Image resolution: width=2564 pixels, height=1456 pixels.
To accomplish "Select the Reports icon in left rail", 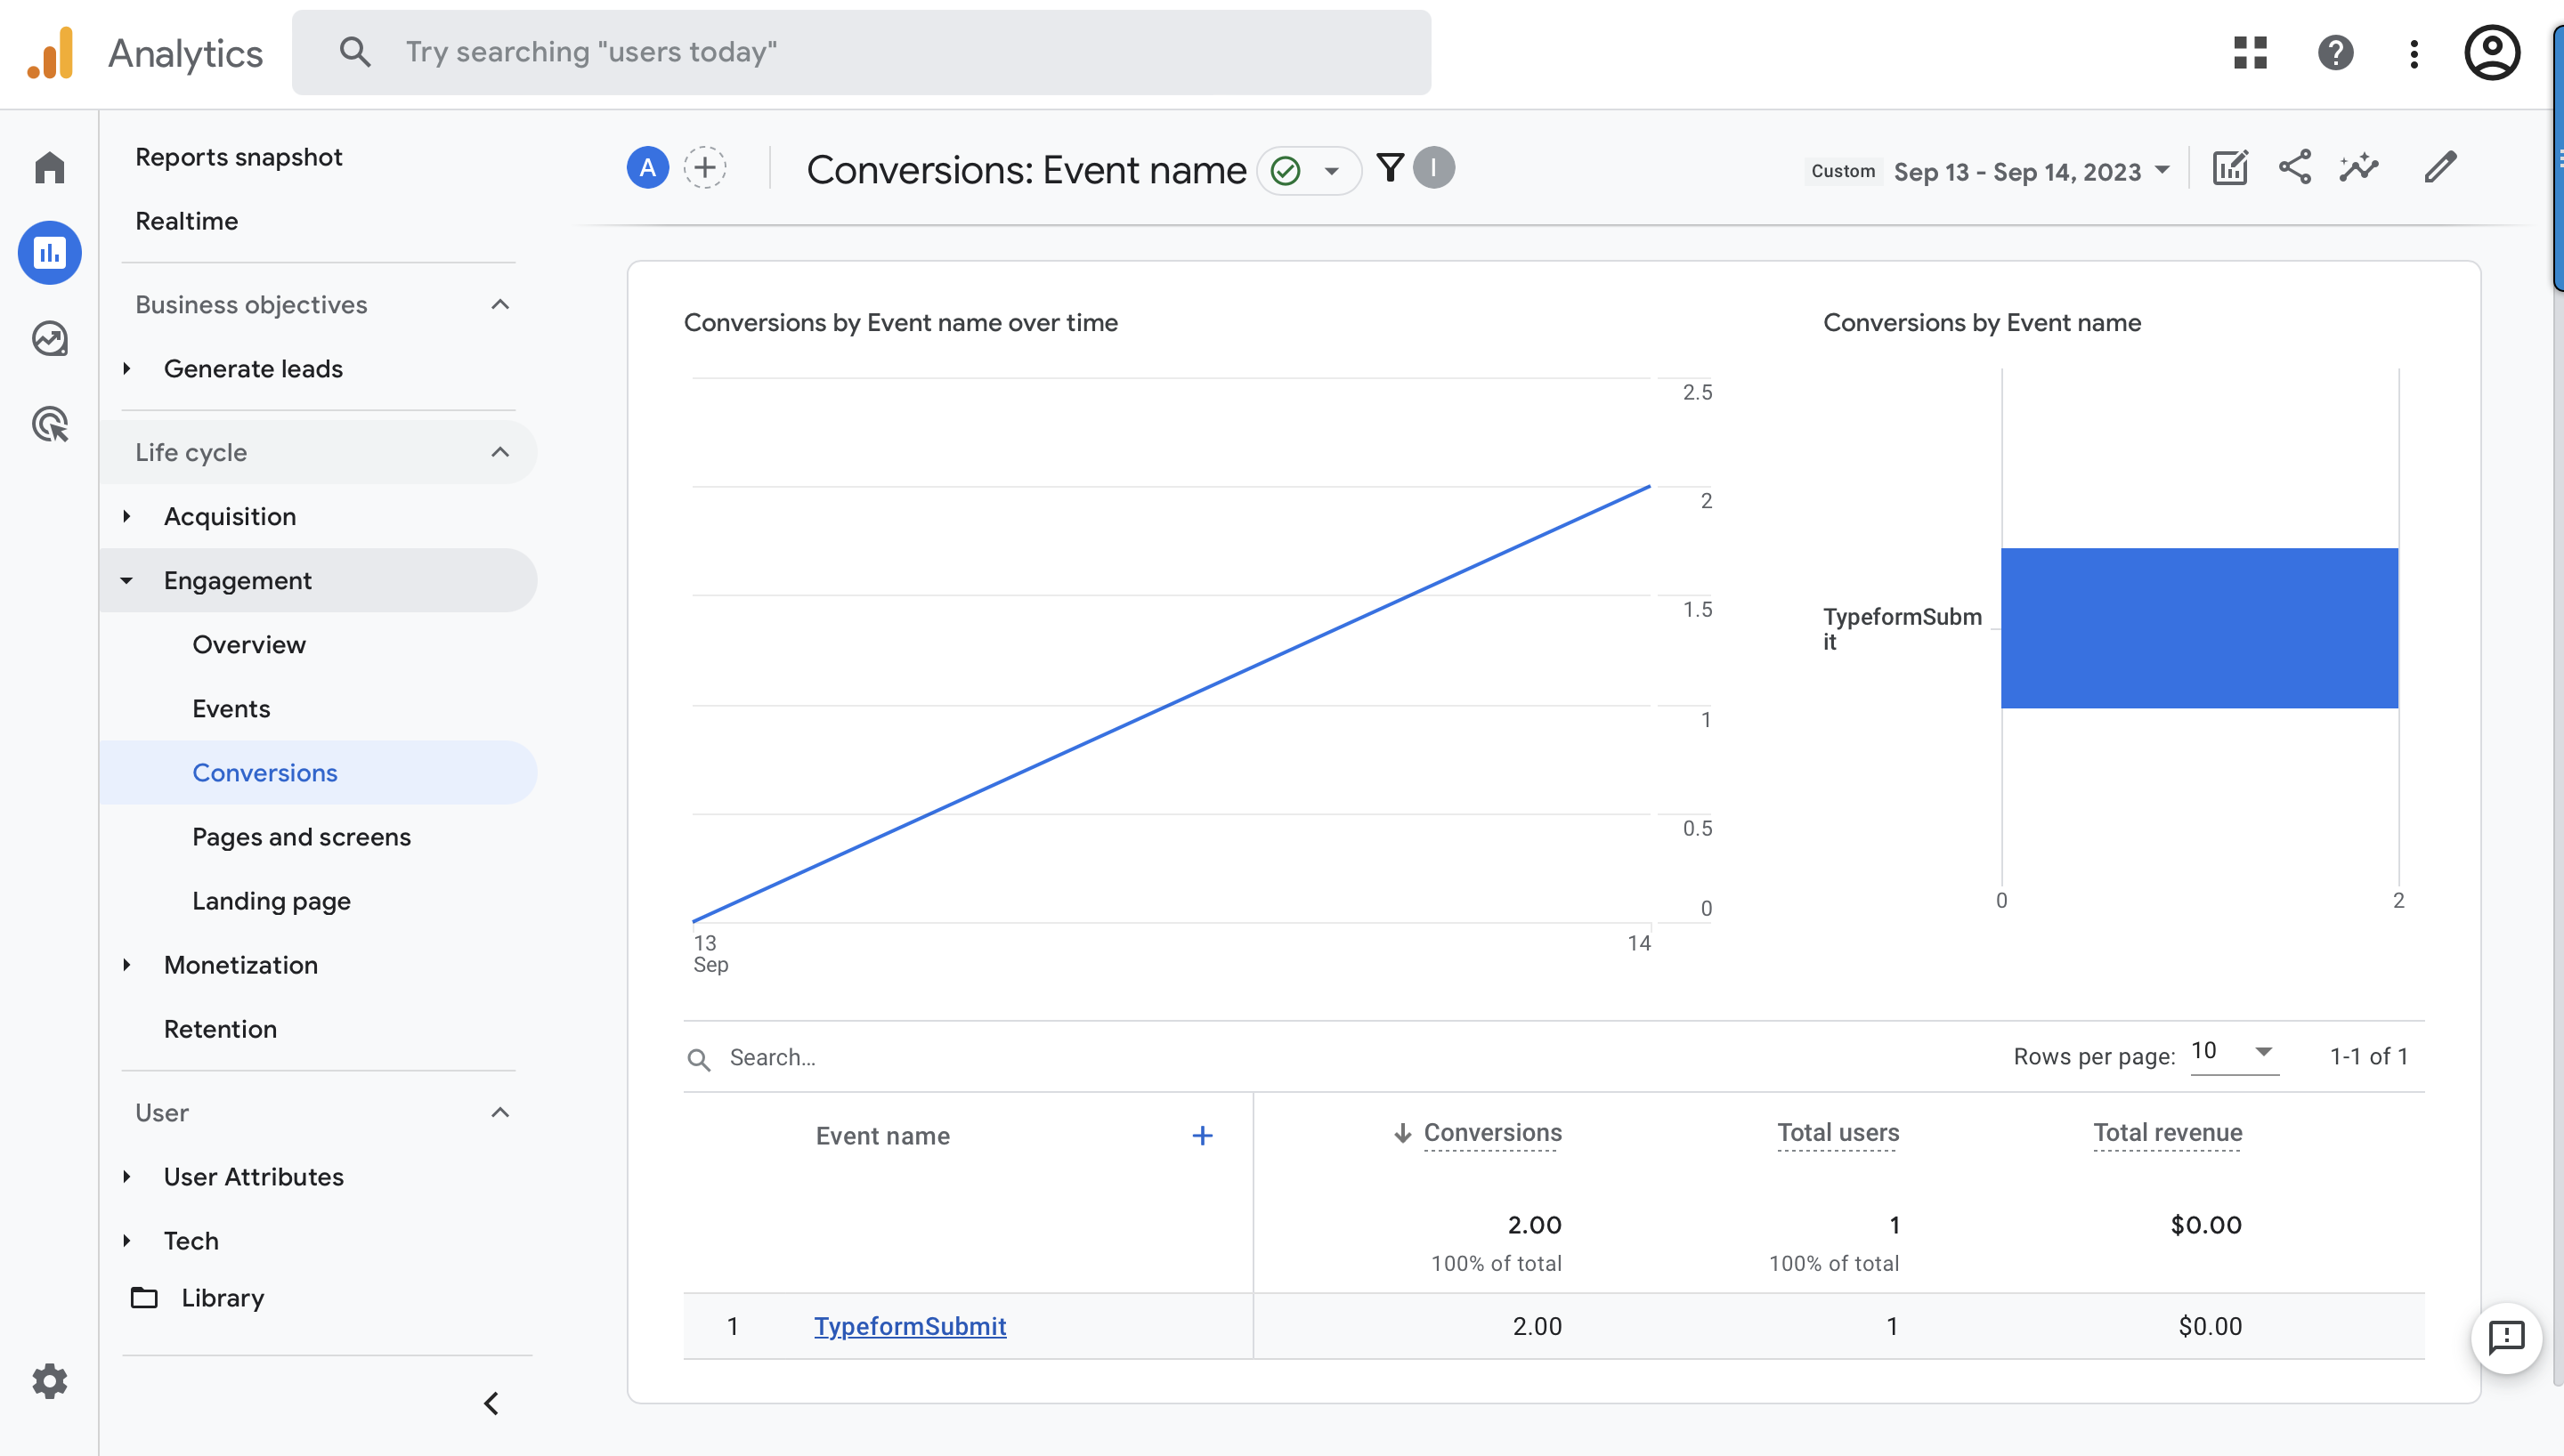I will (49, 252).
